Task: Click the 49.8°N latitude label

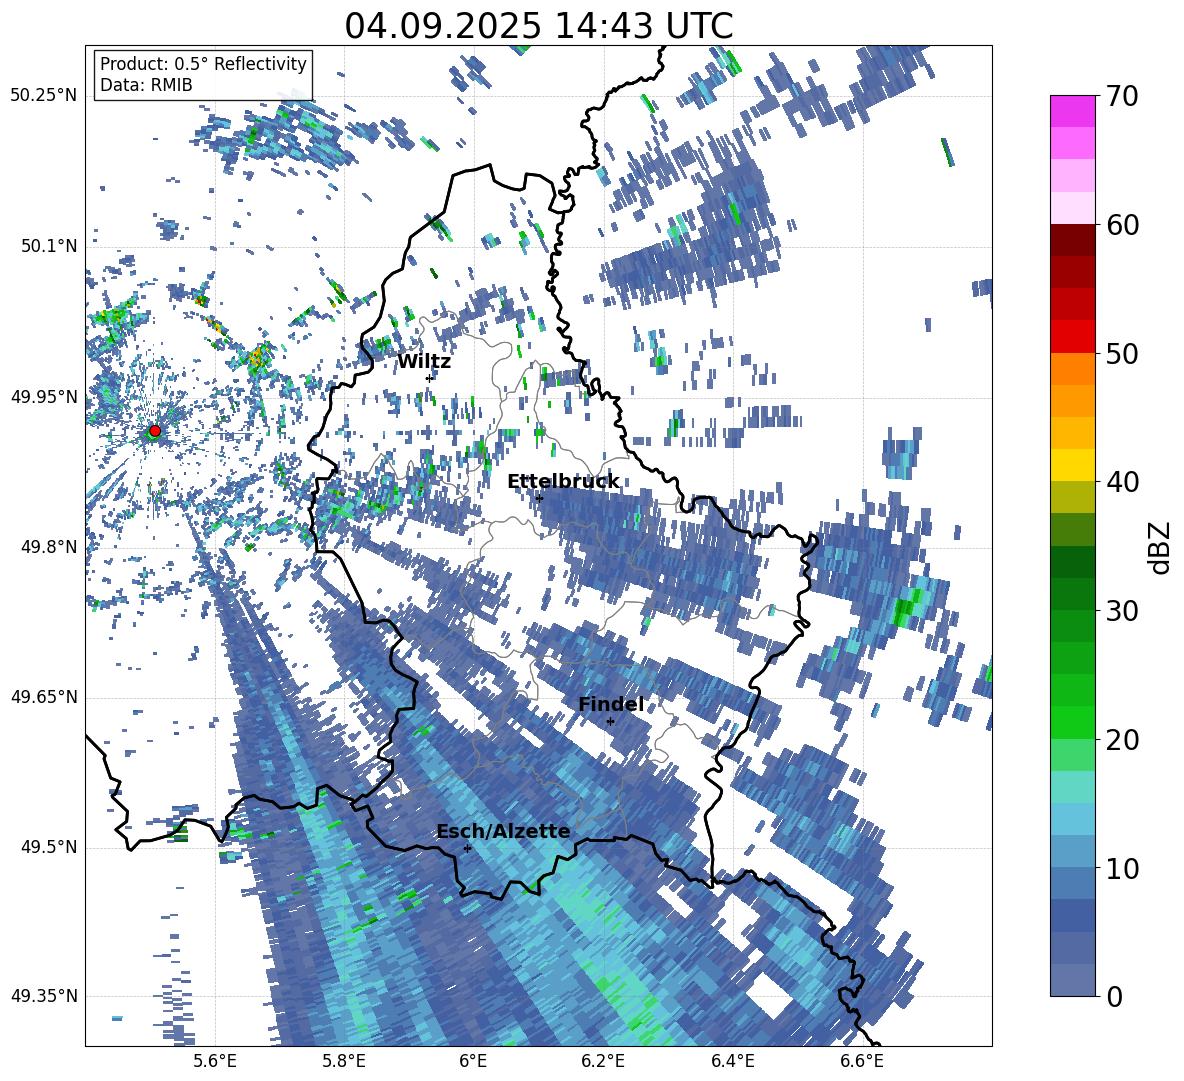Action: pos(48,547)
